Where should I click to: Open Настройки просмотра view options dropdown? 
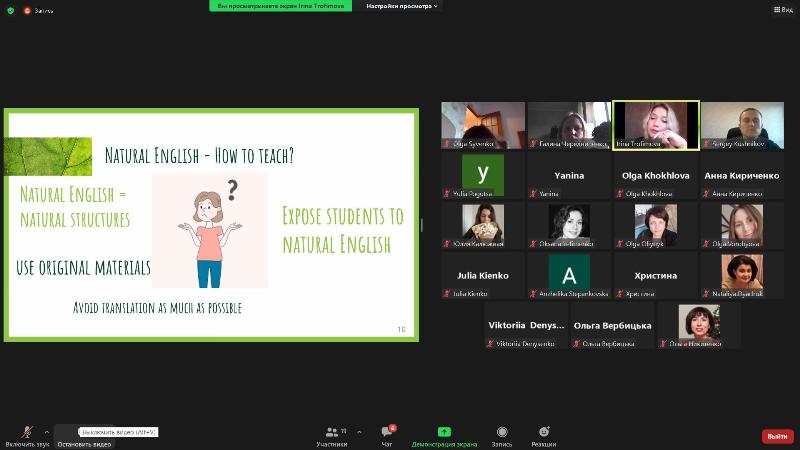point(402,6)
